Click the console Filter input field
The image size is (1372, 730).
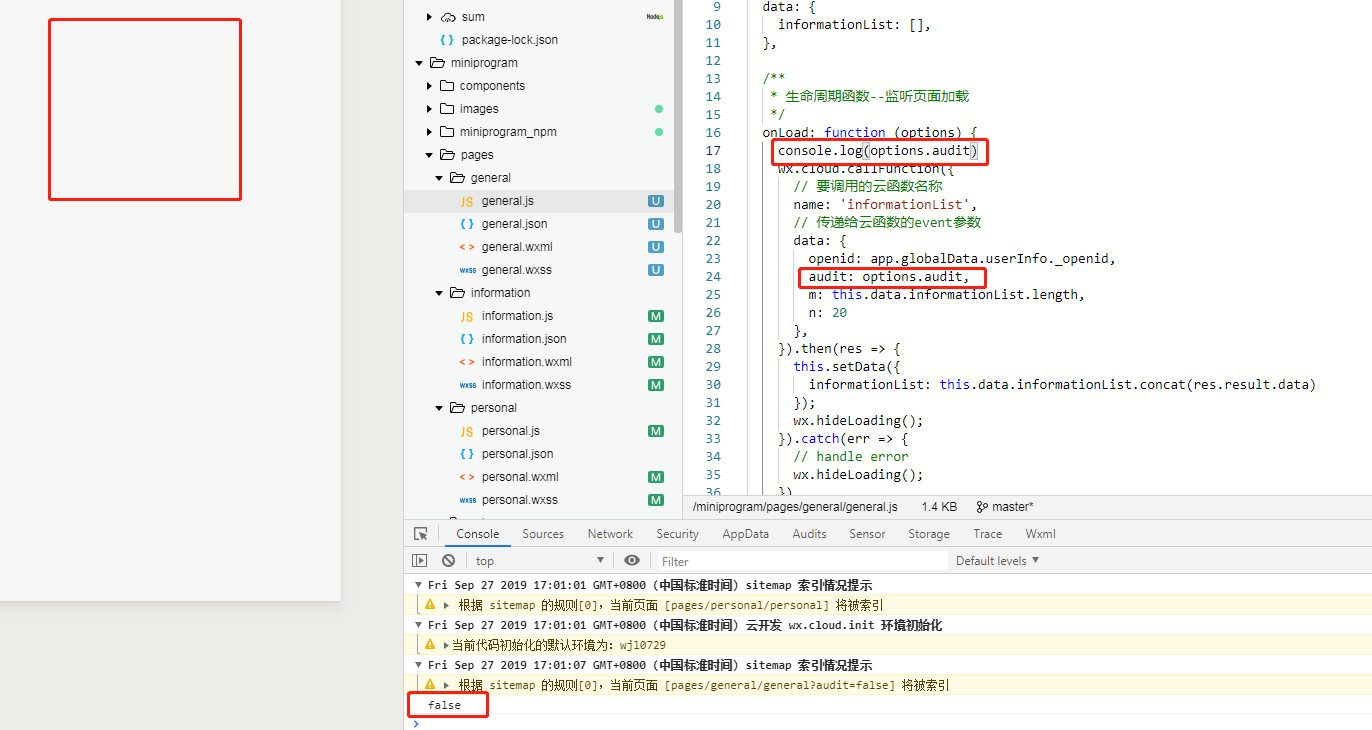click(x=800, y=561)
